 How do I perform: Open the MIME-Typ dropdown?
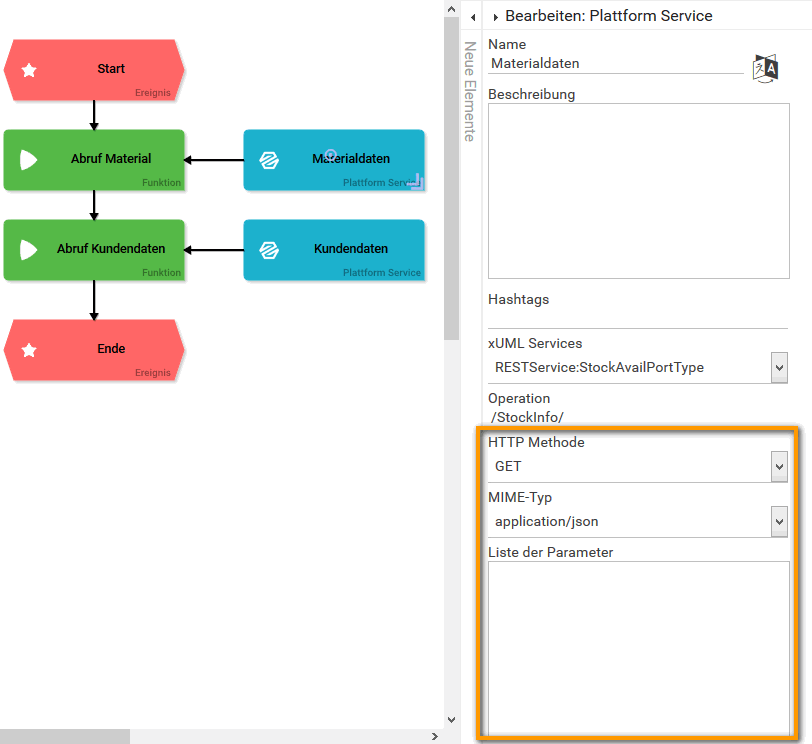pos(779,521)
